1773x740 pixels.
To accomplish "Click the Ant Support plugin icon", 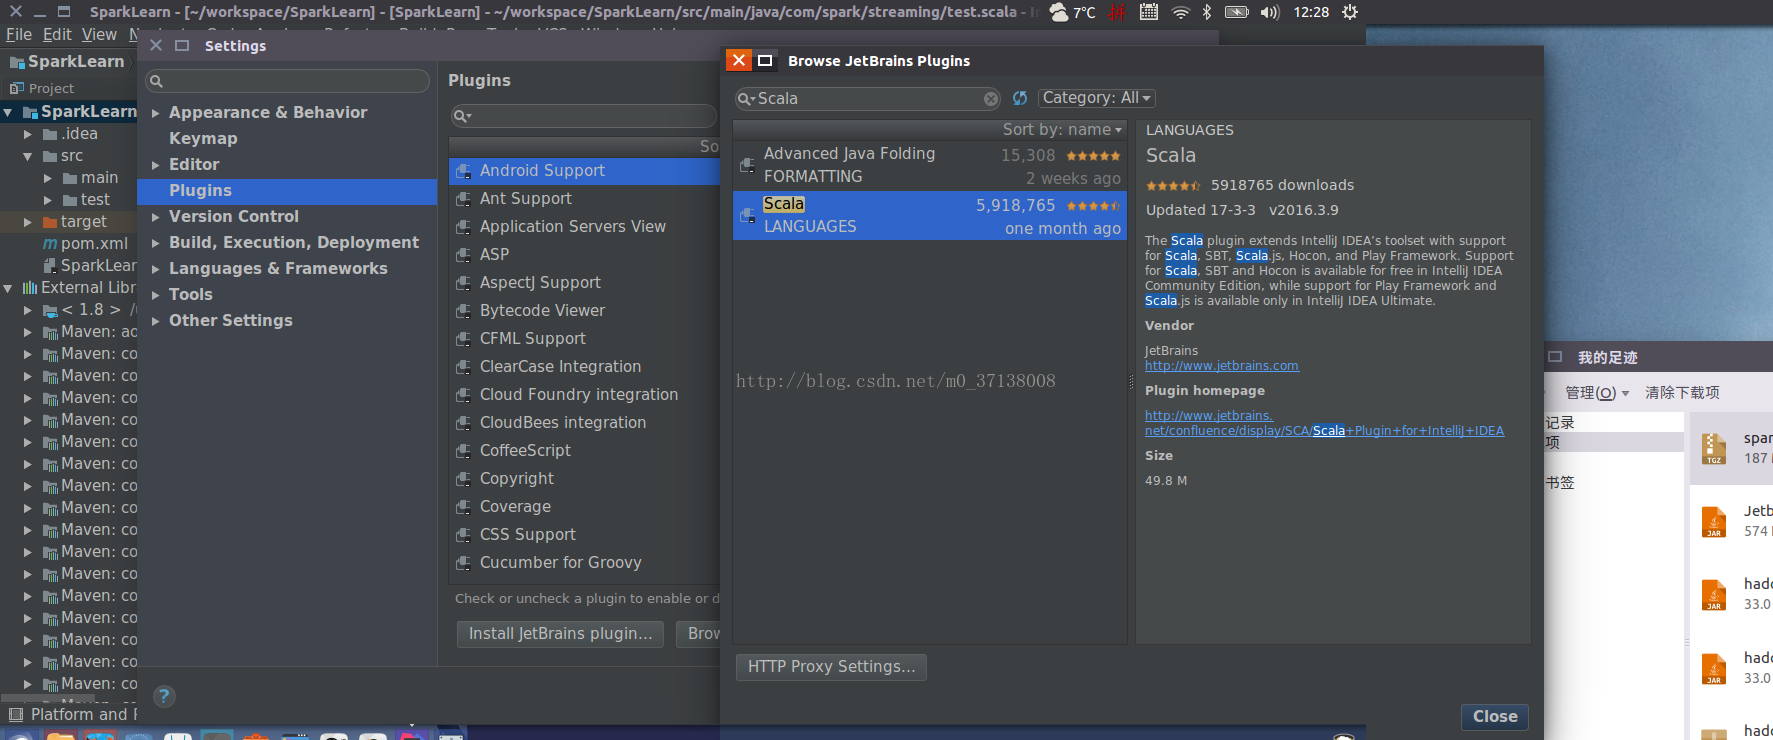I will [x=464, y=199].
